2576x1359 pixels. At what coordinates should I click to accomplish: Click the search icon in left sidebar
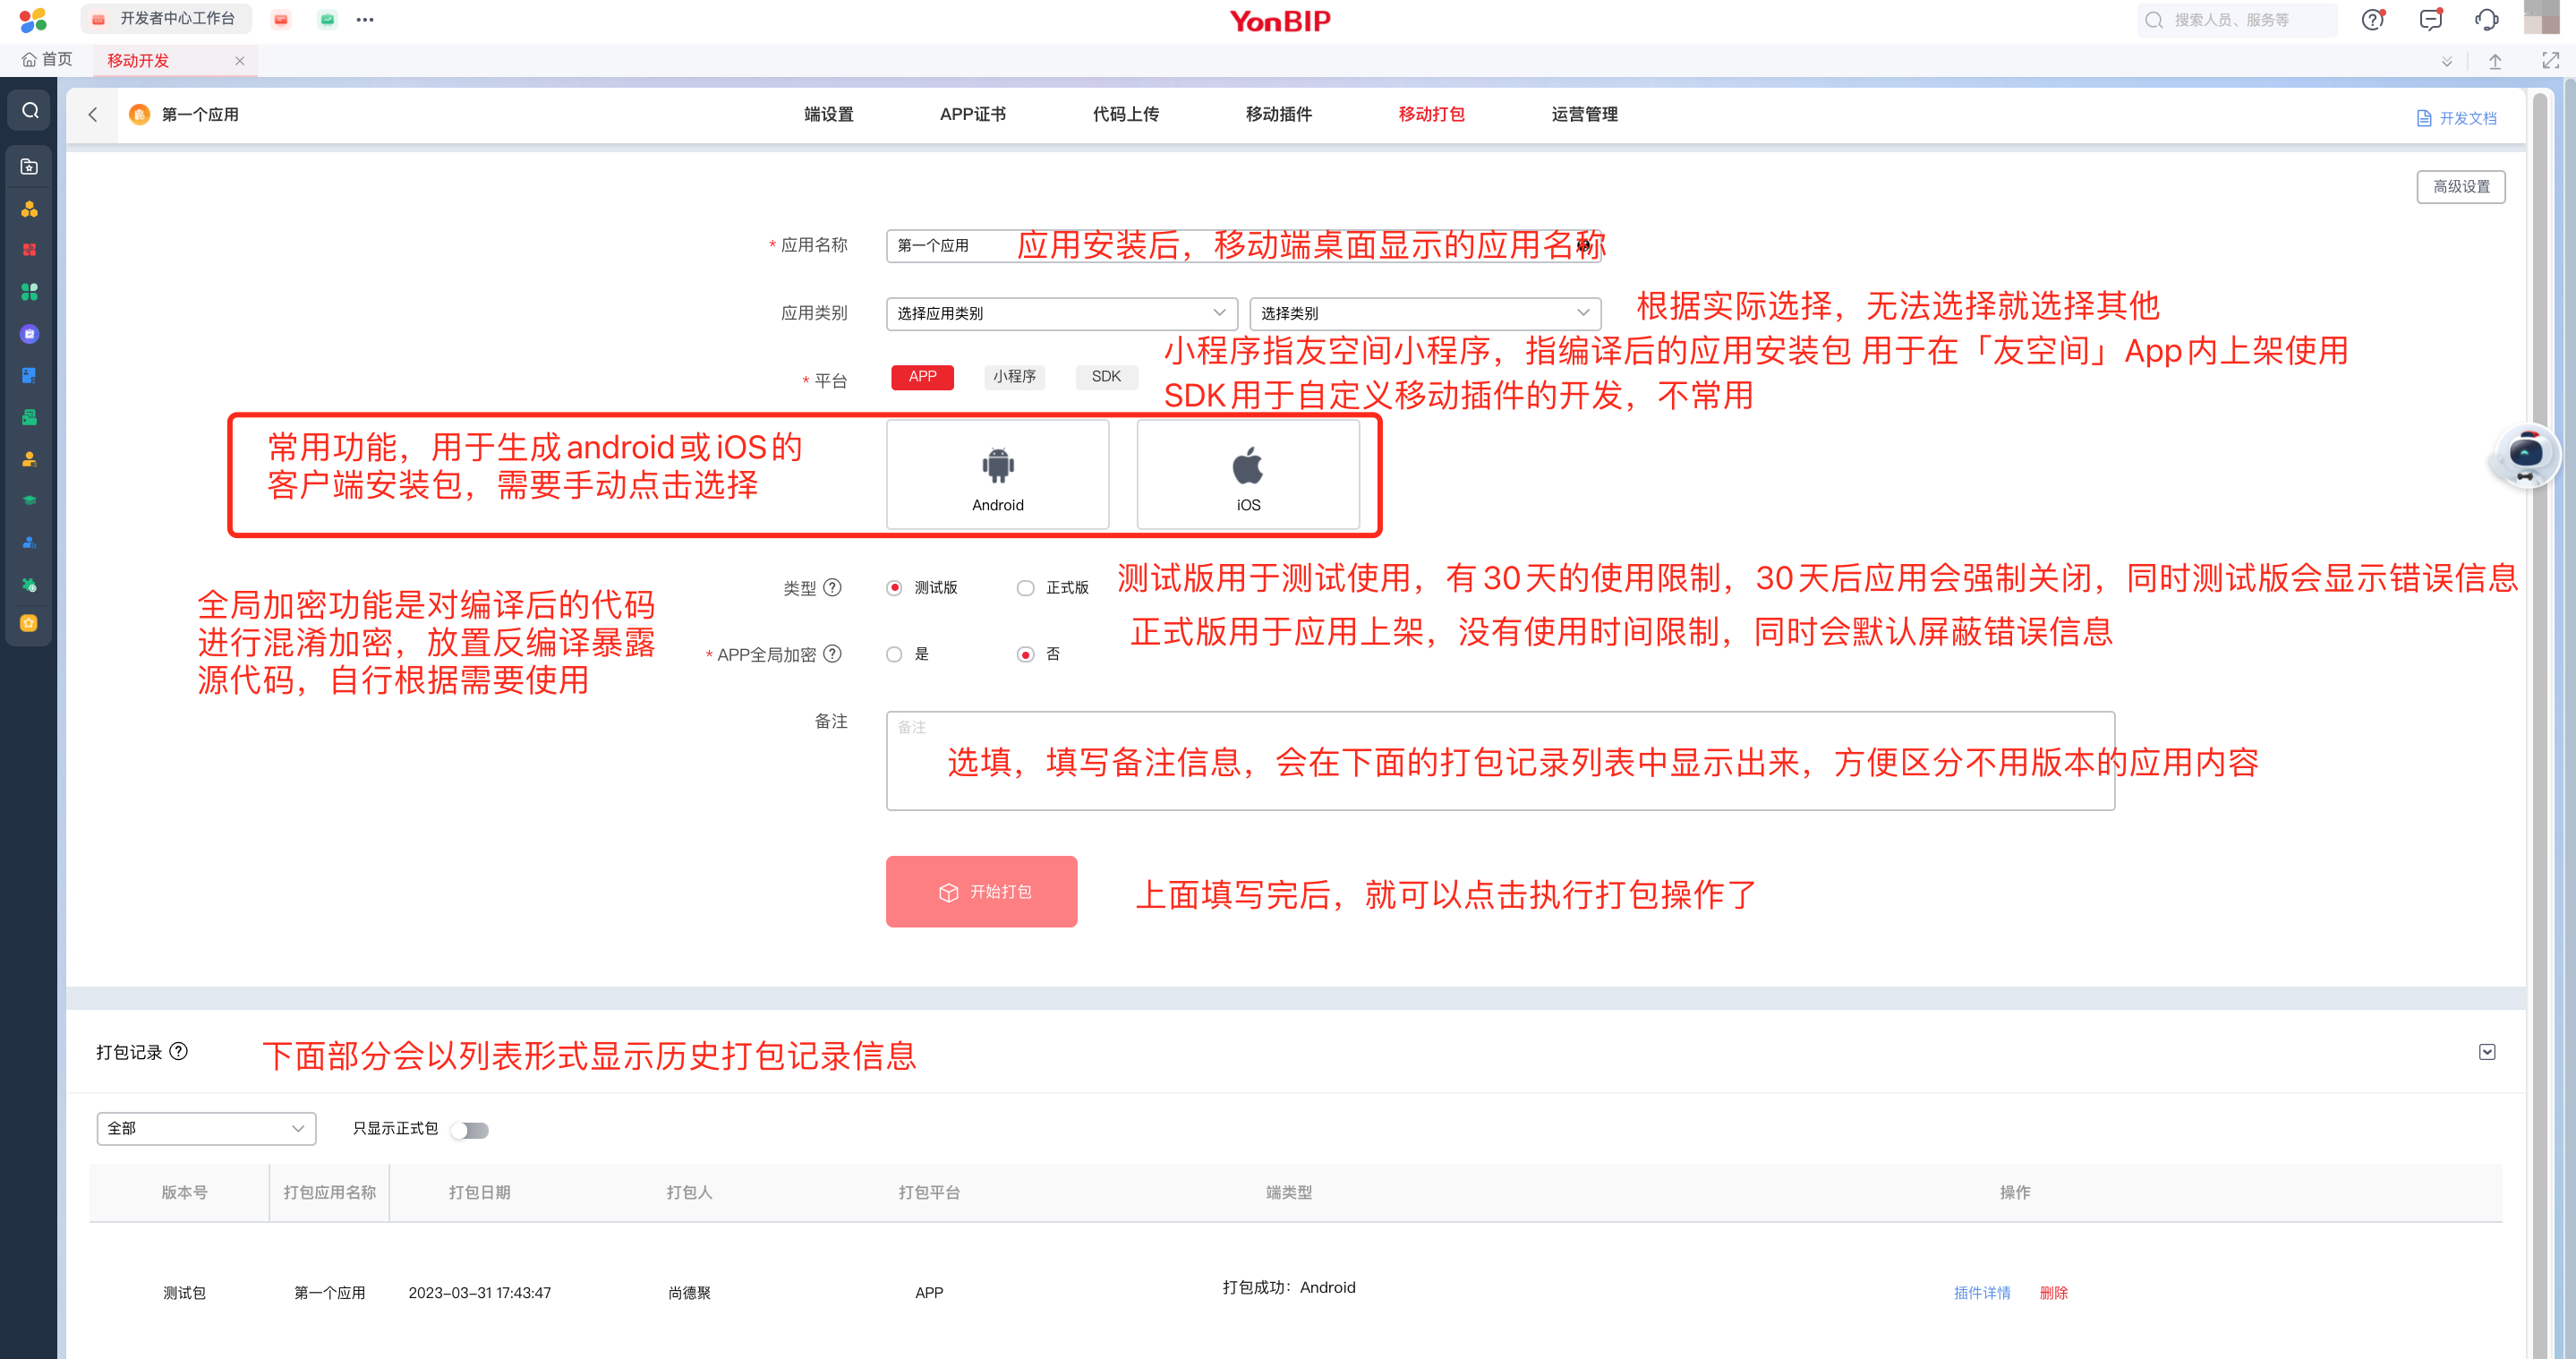pos(30,110)
